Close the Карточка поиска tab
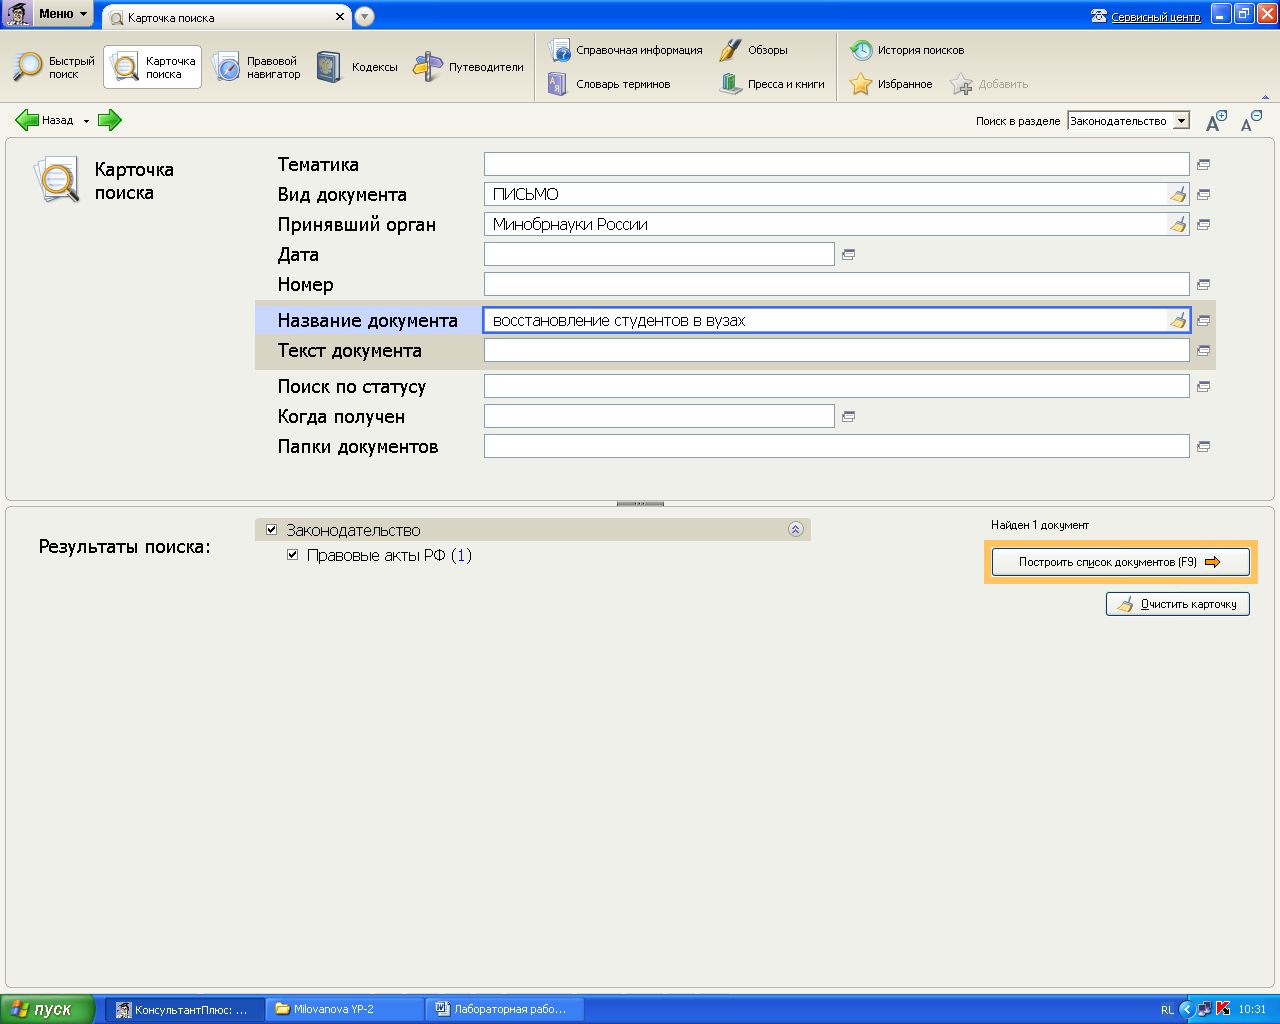 pos(340,17)
